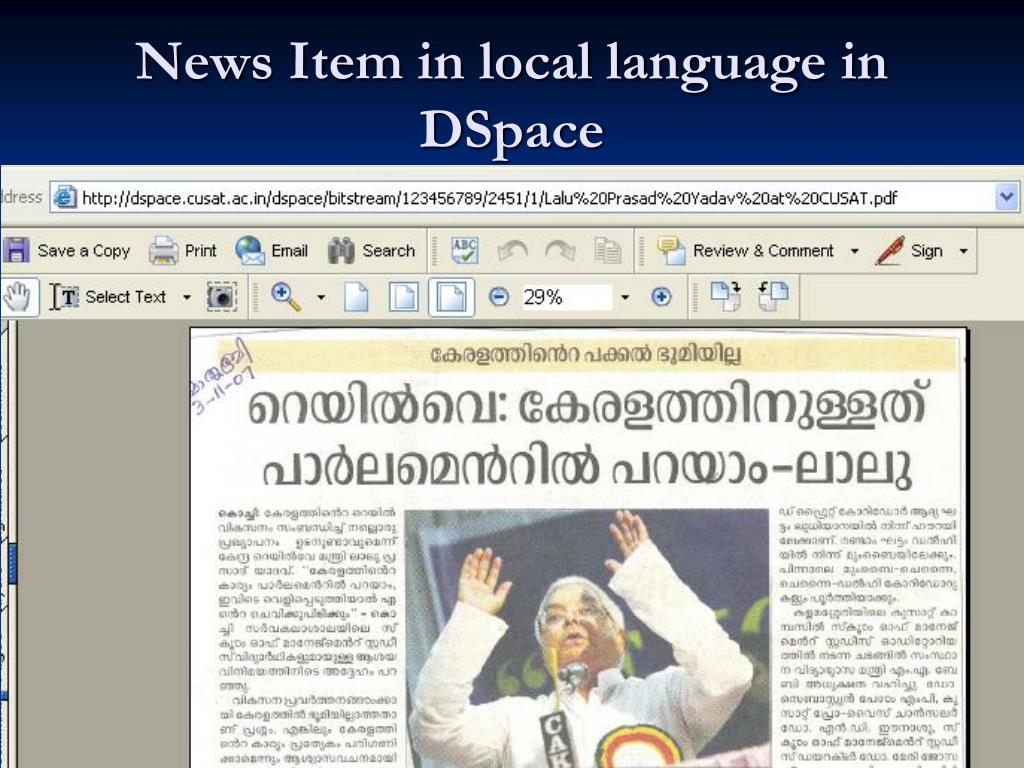Click the zoom in plus button

click(661, 297)
